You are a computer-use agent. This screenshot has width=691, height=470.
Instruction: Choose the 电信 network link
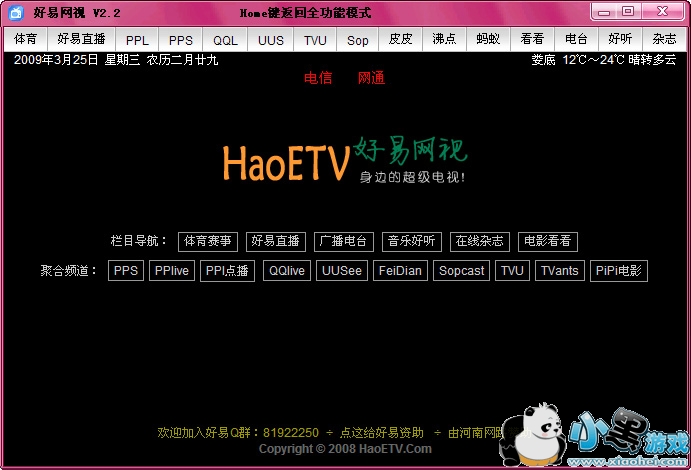point(318,78)
